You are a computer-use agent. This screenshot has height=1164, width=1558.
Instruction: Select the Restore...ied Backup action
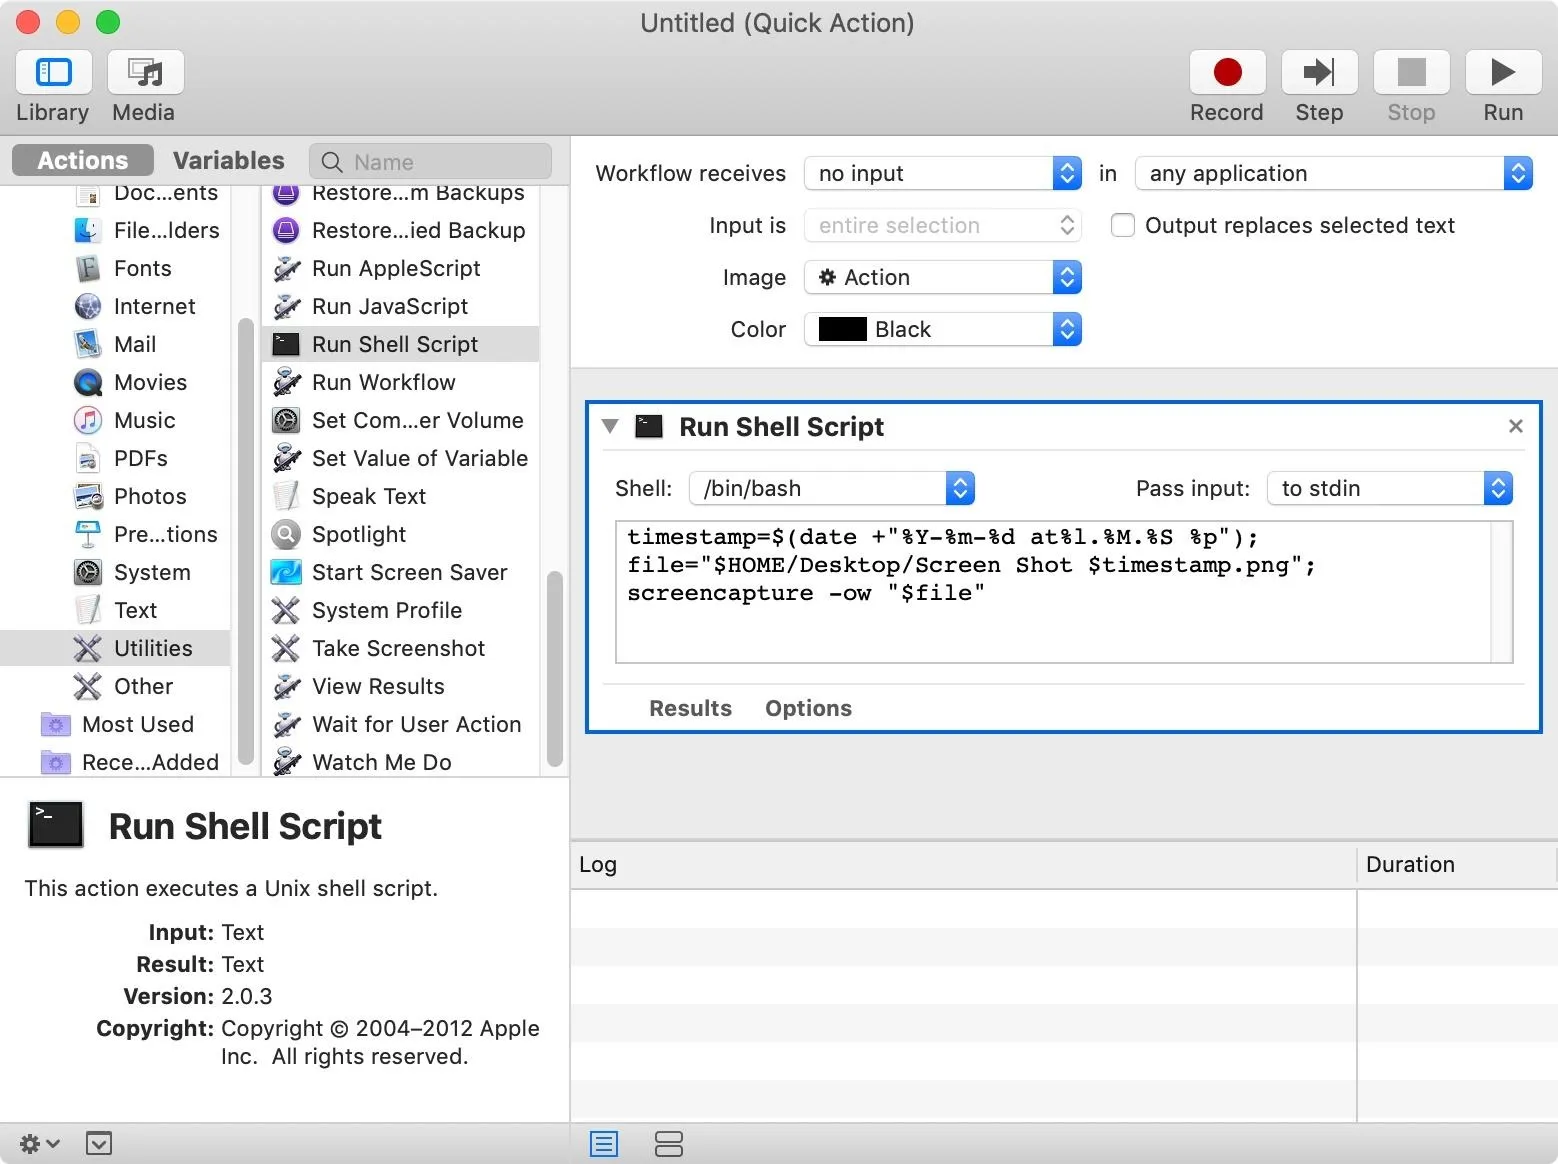tap(400, 230)
